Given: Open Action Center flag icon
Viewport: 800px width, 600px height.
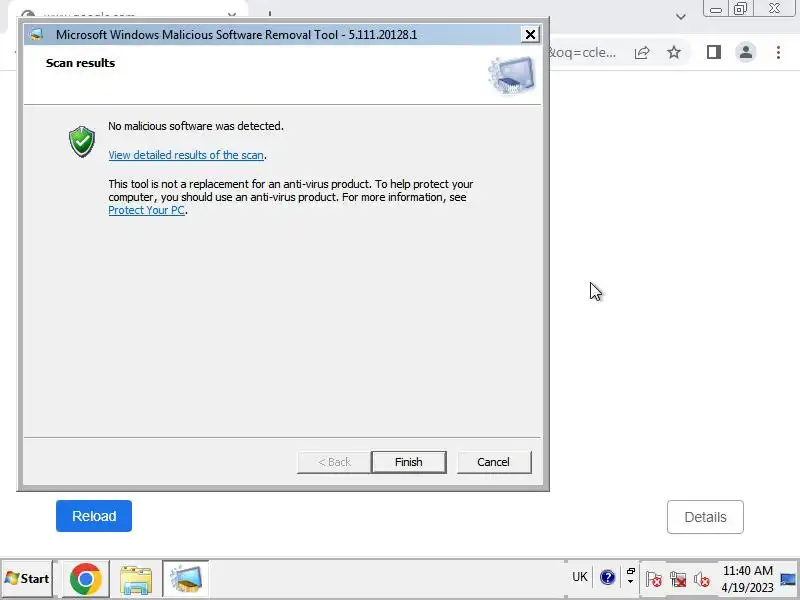Looking at the screenshot, I should click(654, 579).
